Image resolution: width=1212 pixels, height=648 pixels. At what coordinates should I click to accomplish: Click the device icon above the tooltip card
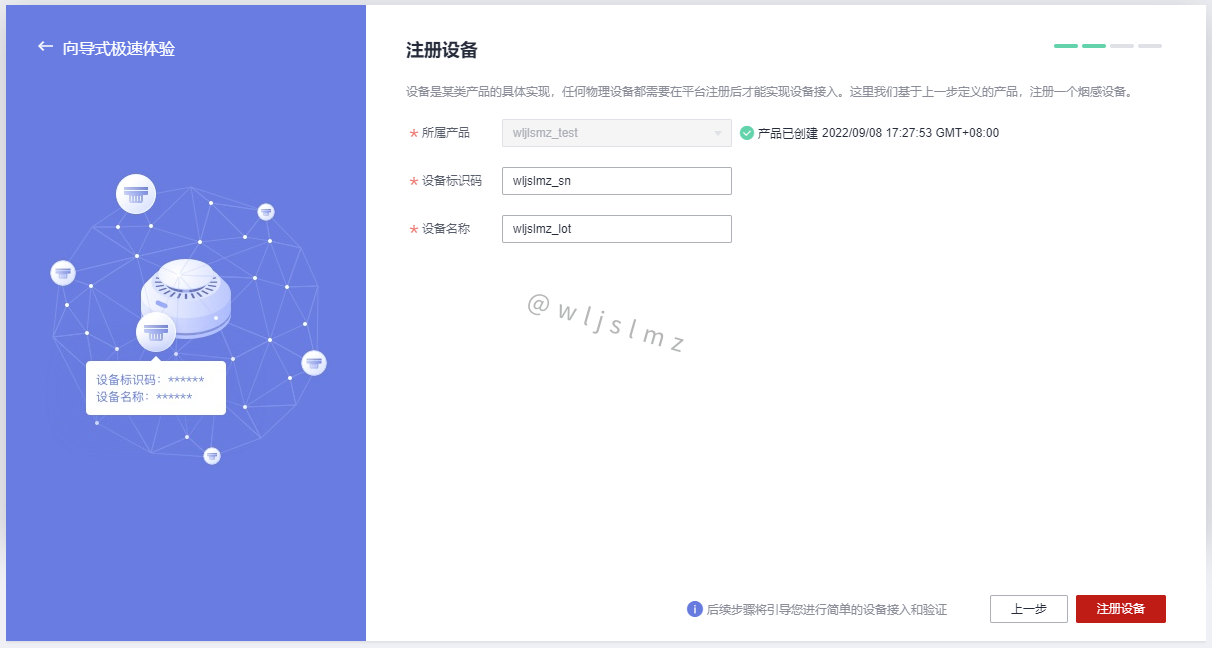[x=156, y=332]
